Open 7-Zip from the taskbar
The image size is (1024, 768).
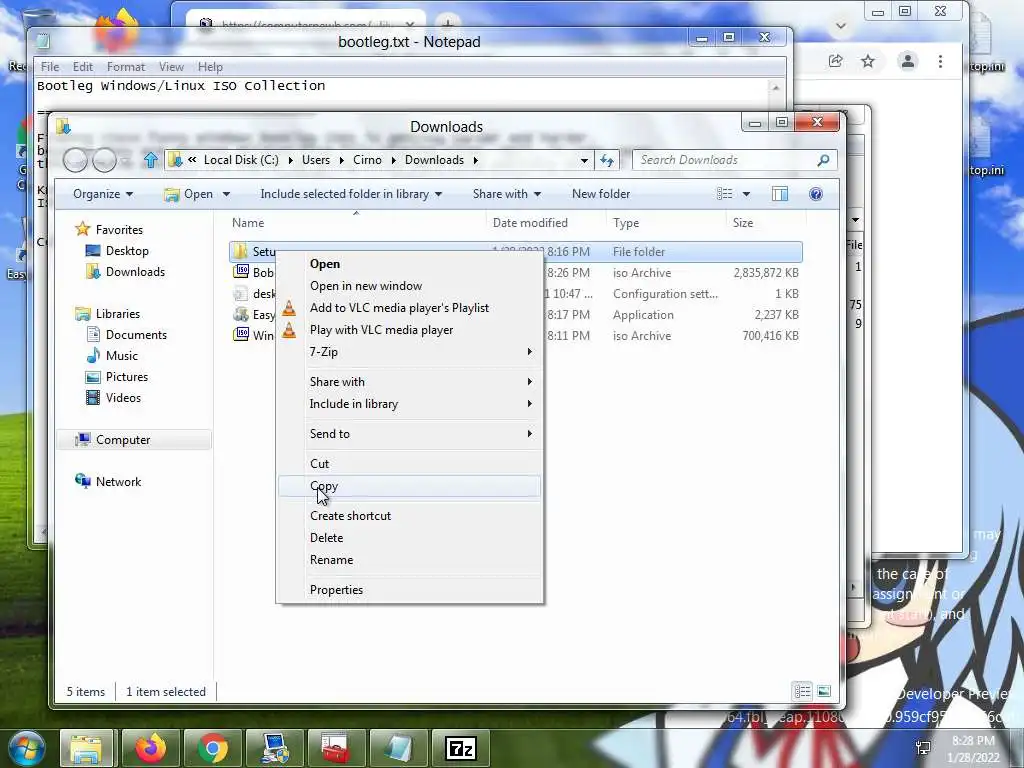pyautogui.click(x=461, y=748)
